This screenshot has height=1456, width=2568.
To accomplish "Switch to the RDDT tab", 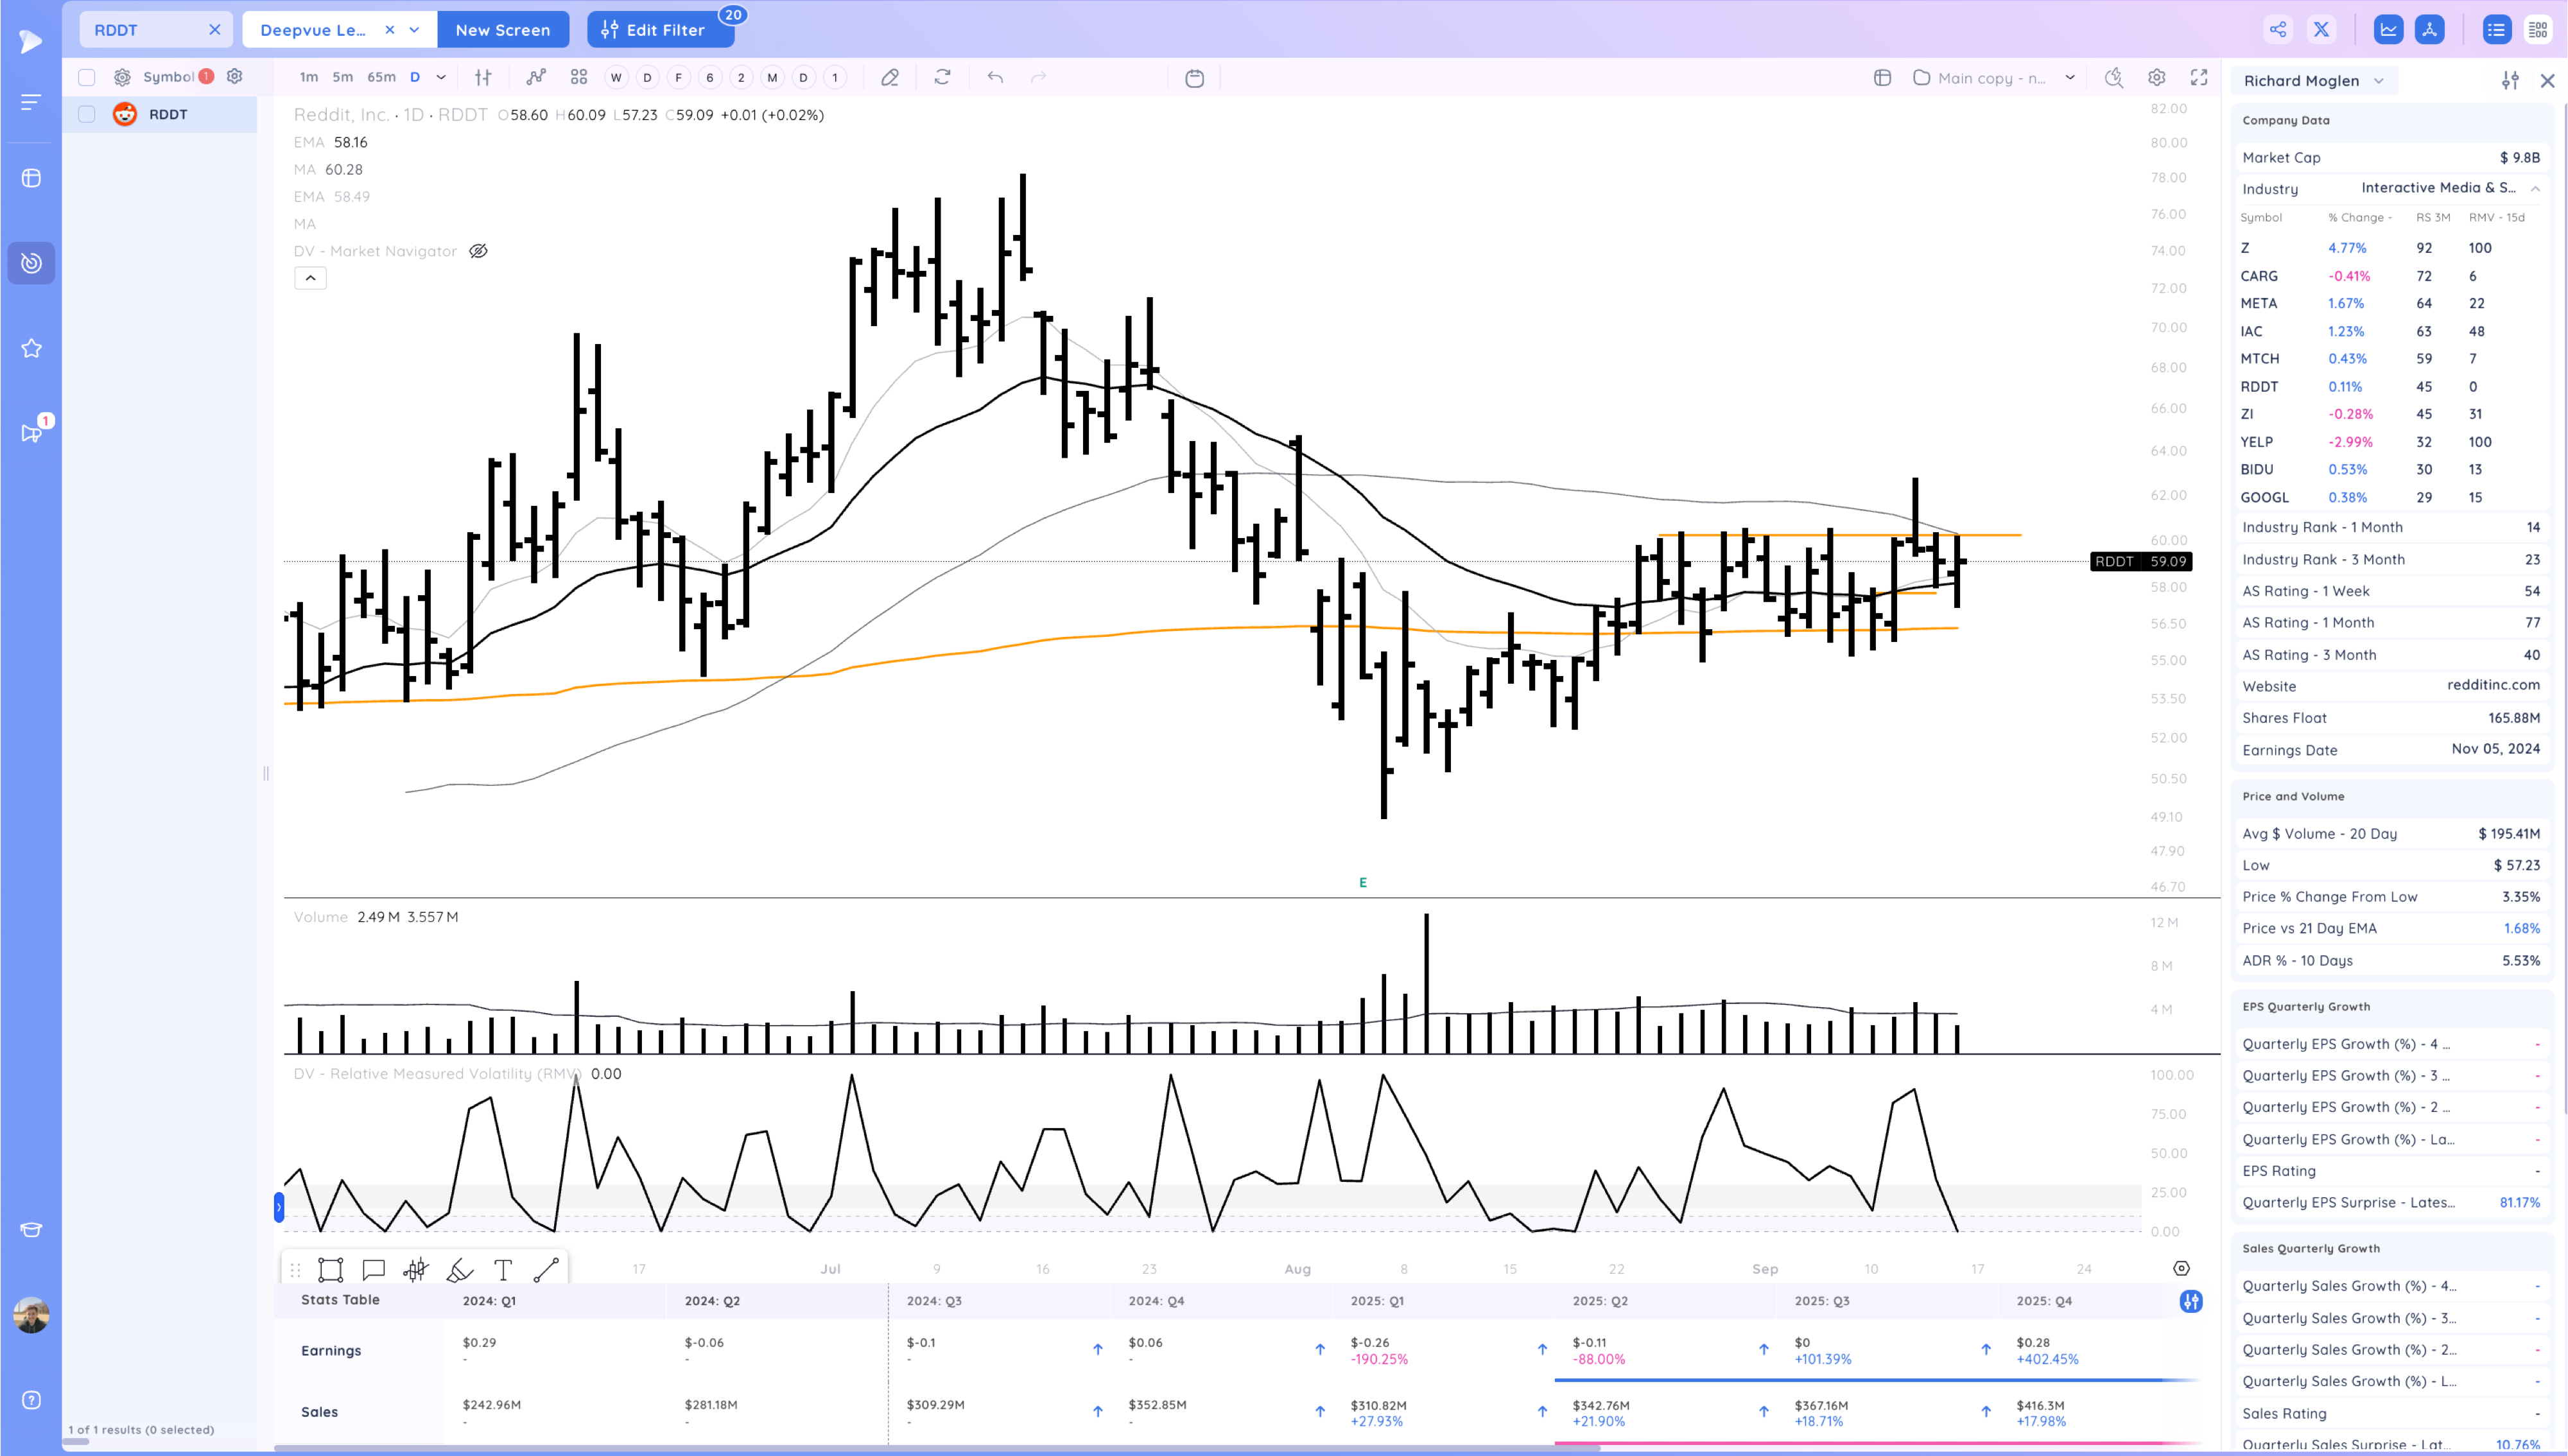I will (117, 30).
